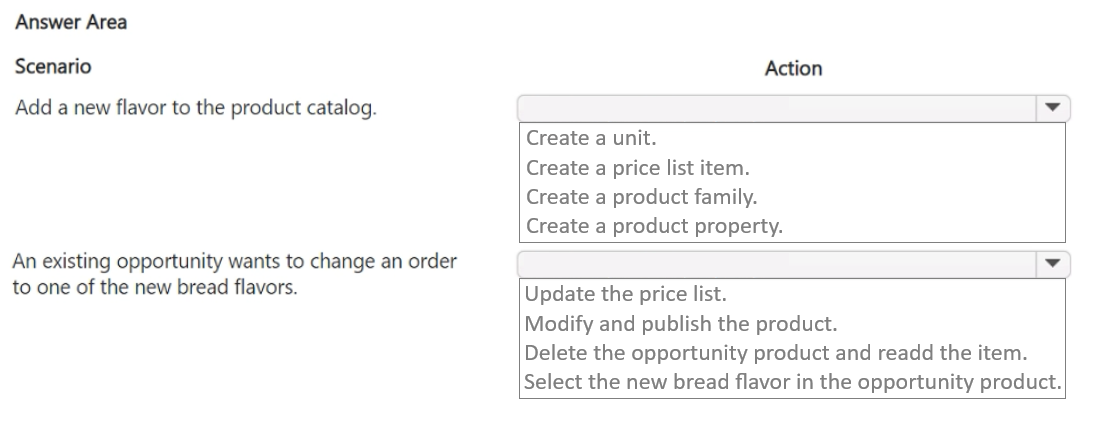Open the combo box for existing opportunity scenario
The height and width of the screenshot is (421, 1094).
(780, 264)
